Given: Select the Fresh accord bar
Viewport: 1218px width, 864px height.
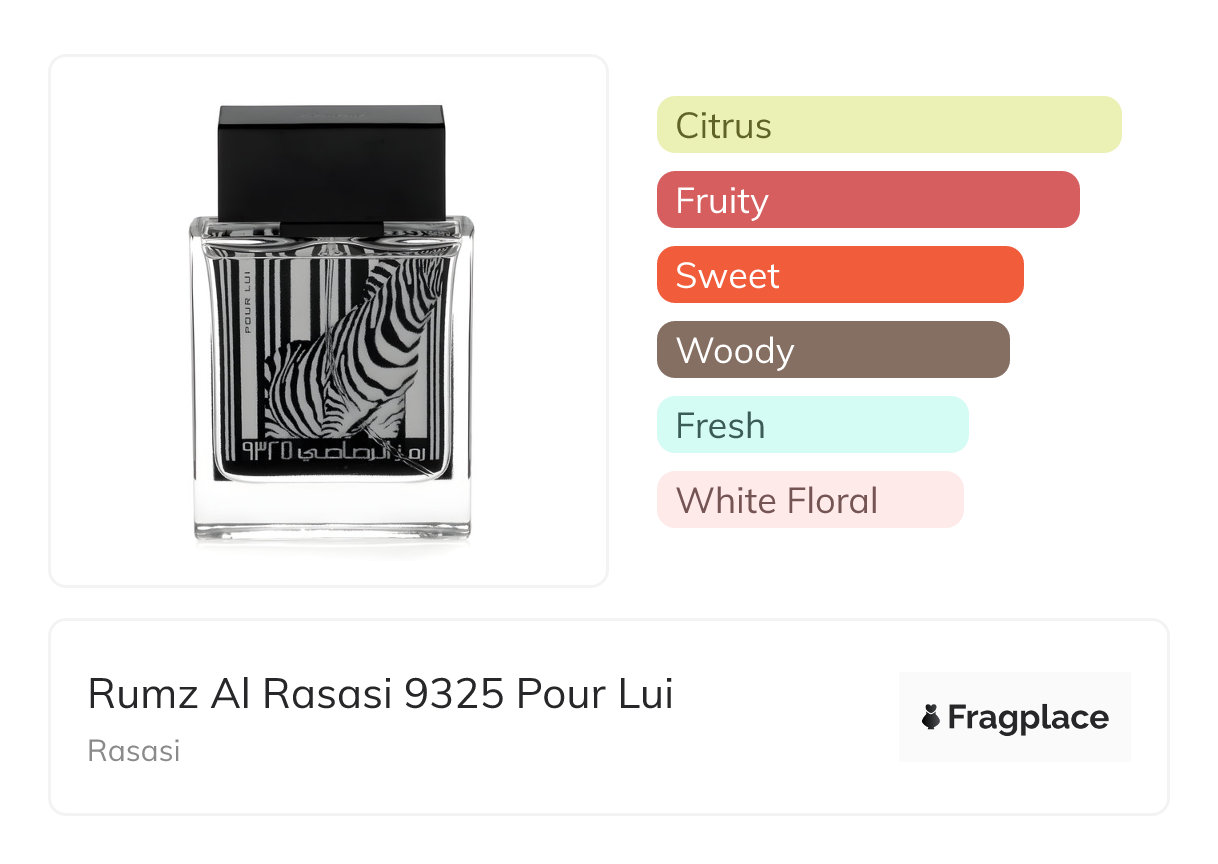Looking at the screenshot, I should 812,425.
